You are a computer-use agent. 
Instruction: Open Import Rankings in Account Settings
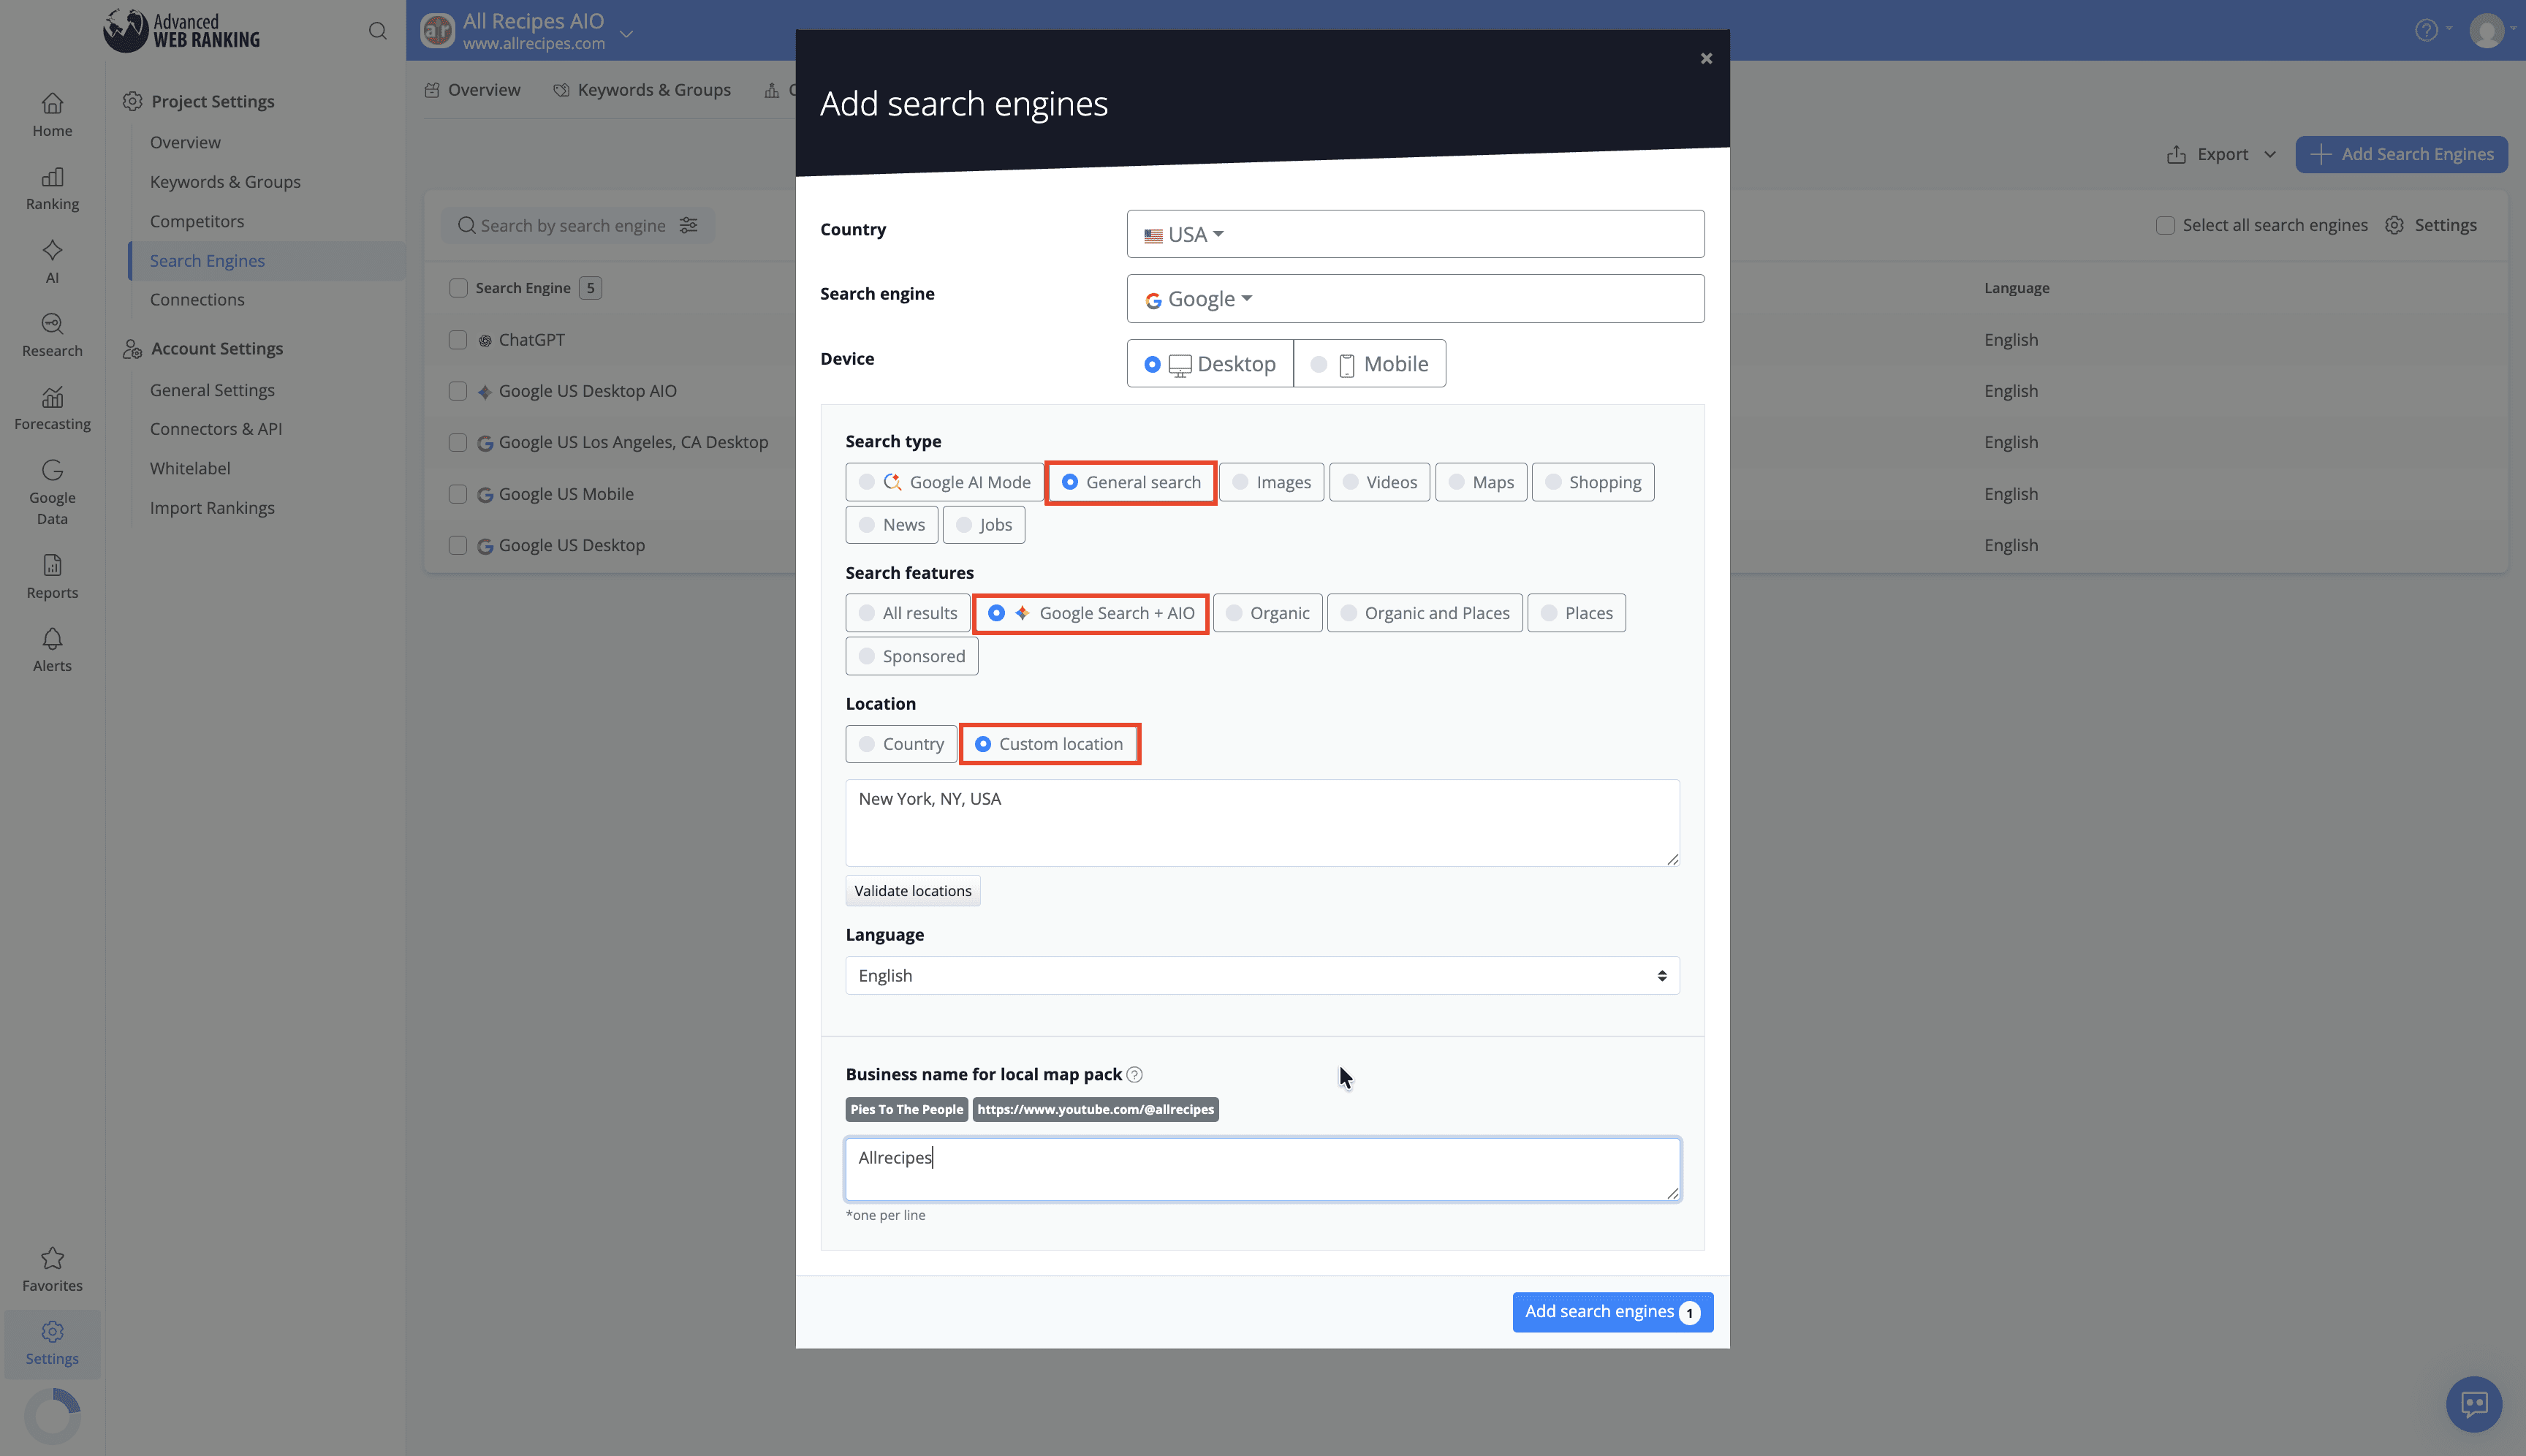pyautogui.click(x=212, y=507)
